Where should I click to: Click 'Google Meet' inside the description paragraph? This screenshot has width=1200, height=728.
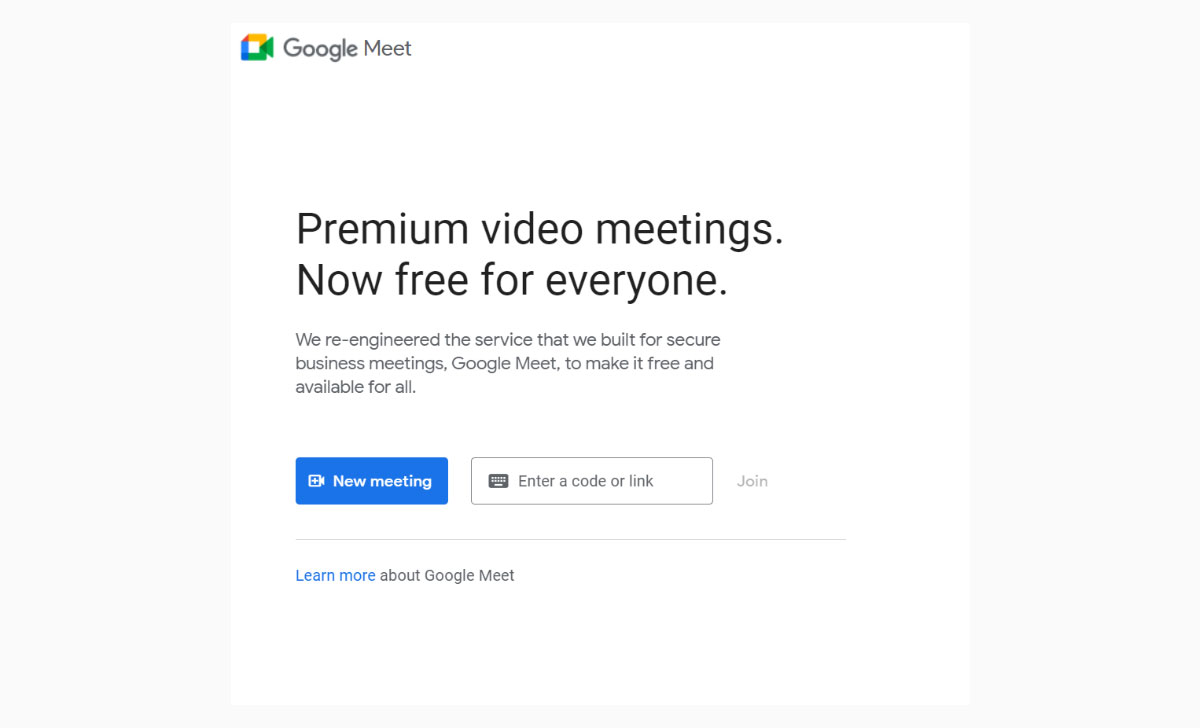click(503, 364)
